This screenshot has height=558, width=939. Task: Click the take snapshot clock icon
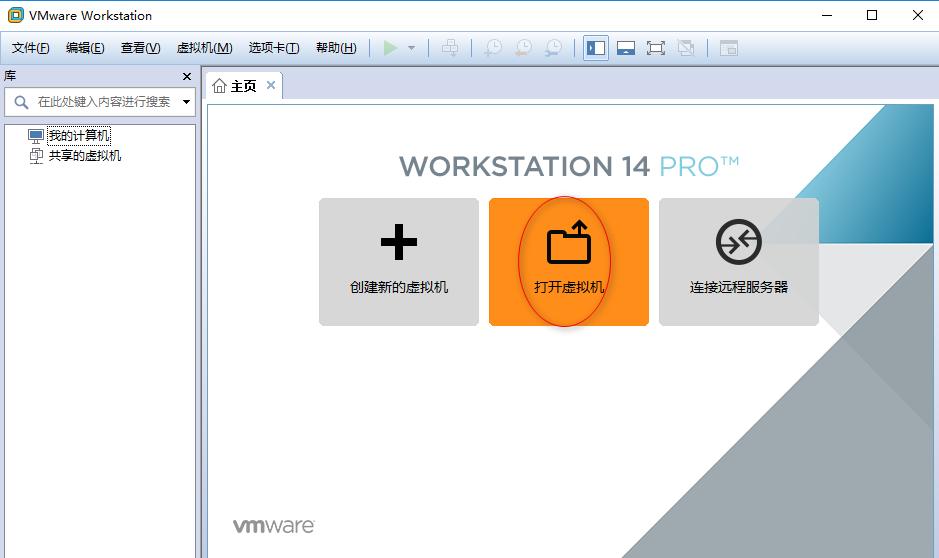point(492,48)
